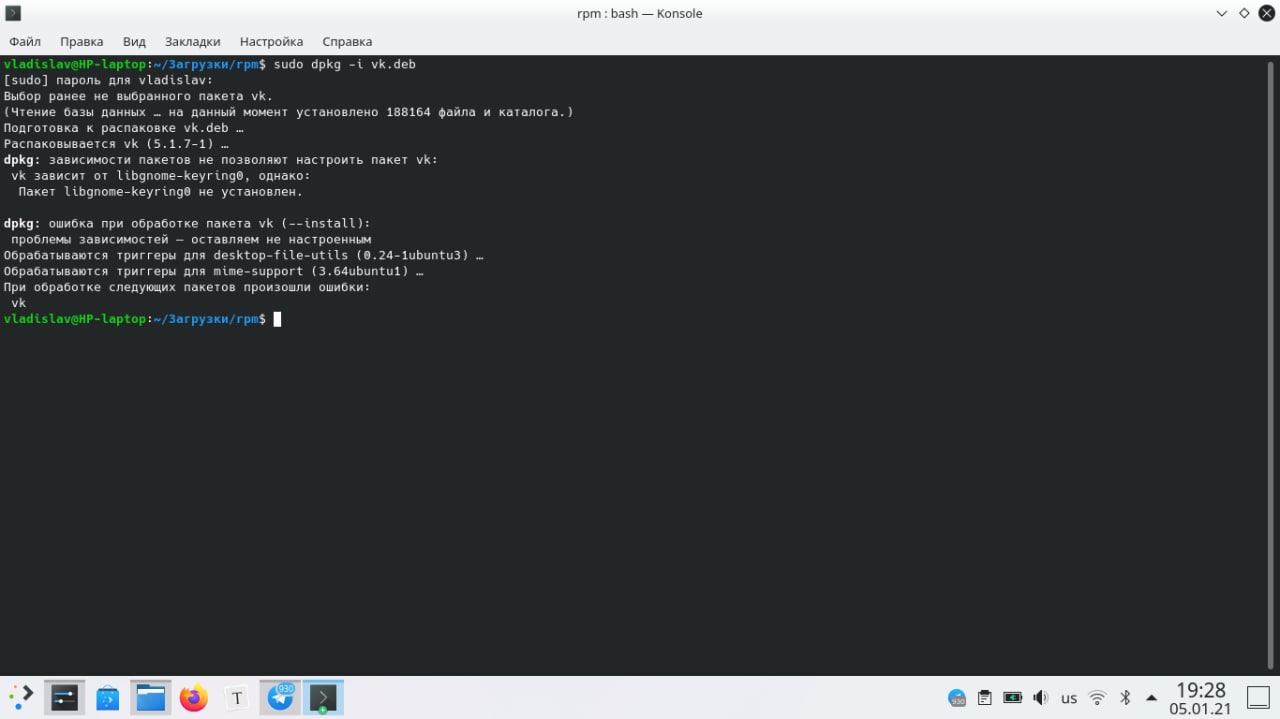Open the audio volume tray icon
This screenshot has height=719, width=1280.
tap(1040, 697)
